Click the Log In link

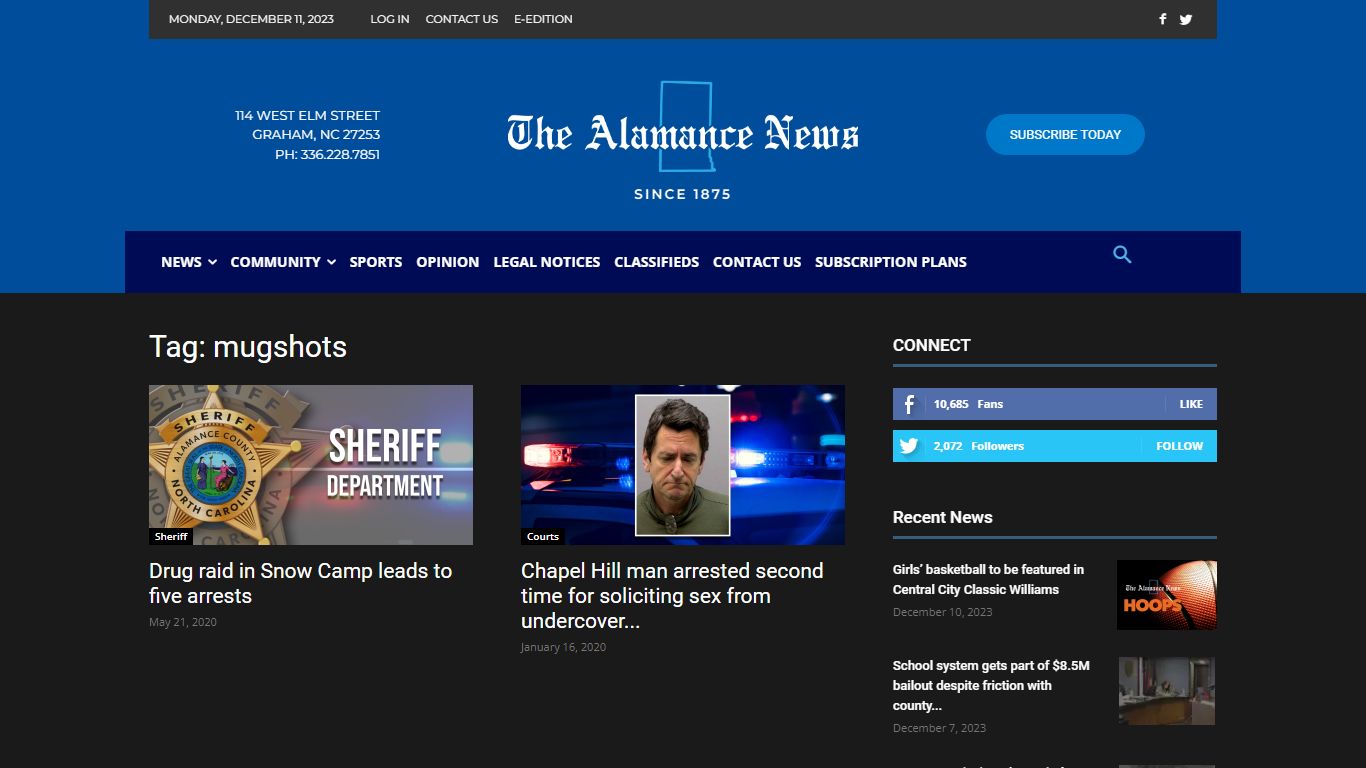390,19
